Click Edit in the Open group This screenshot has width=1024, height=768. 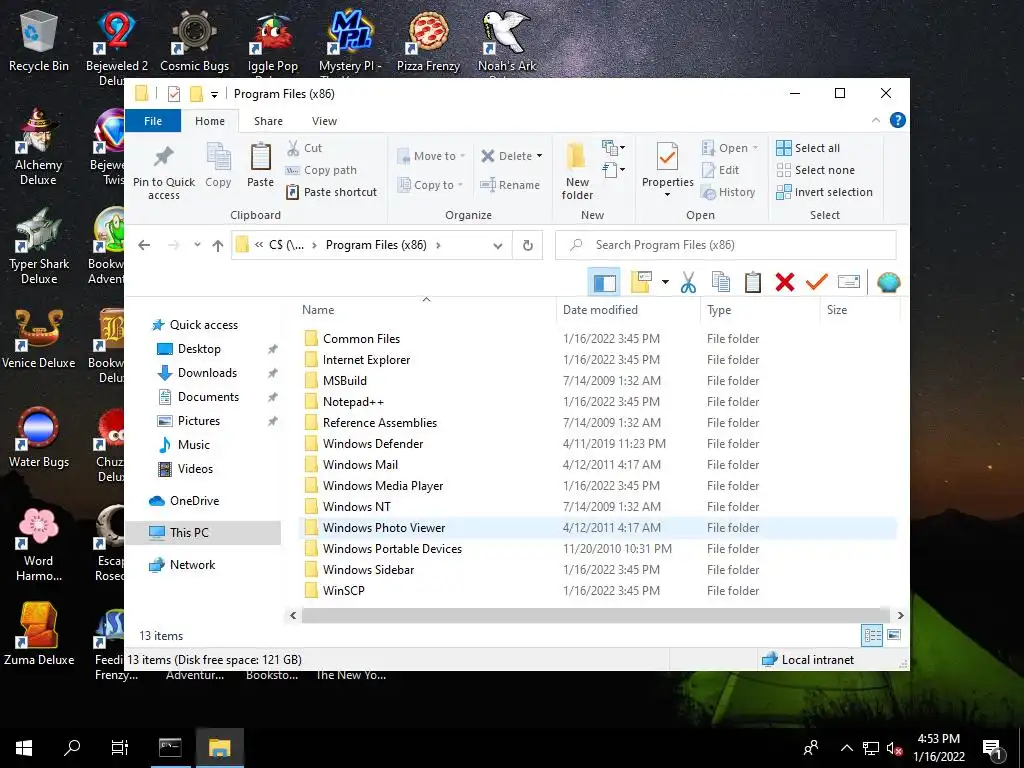click(720, 170)
